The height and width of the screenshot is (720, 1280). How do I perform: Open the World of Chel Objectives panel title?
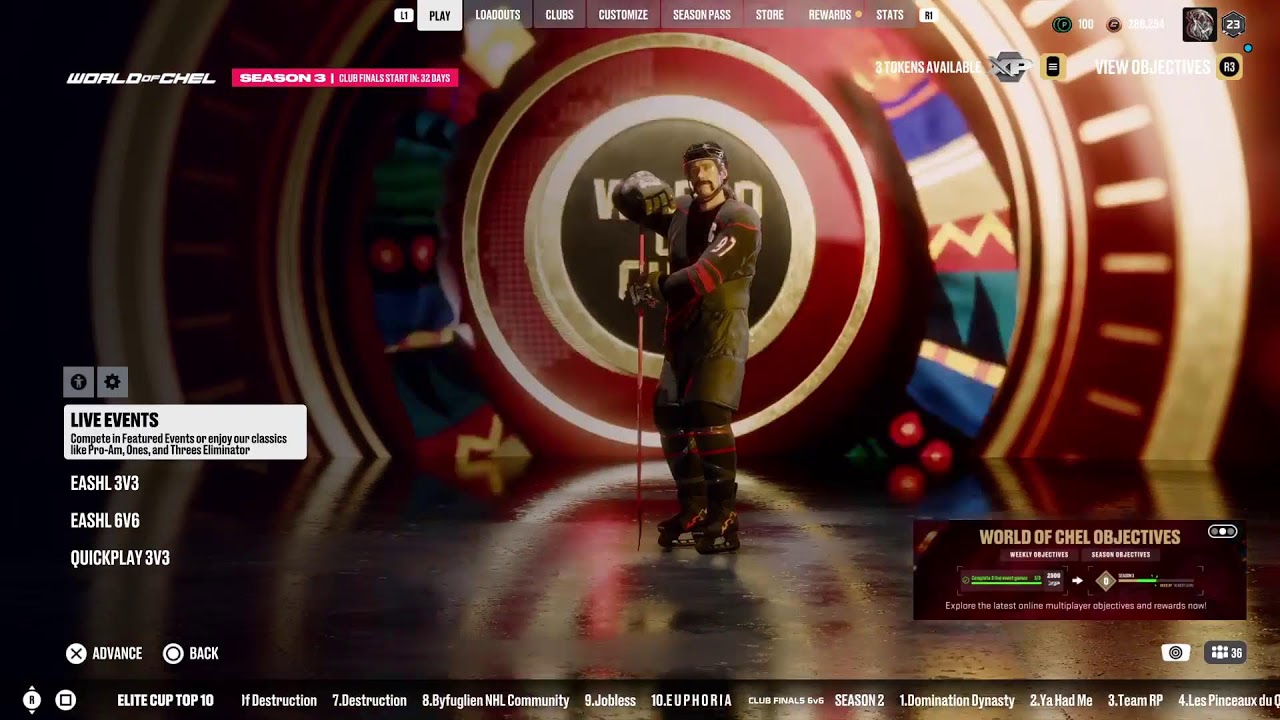[1080, 537]
